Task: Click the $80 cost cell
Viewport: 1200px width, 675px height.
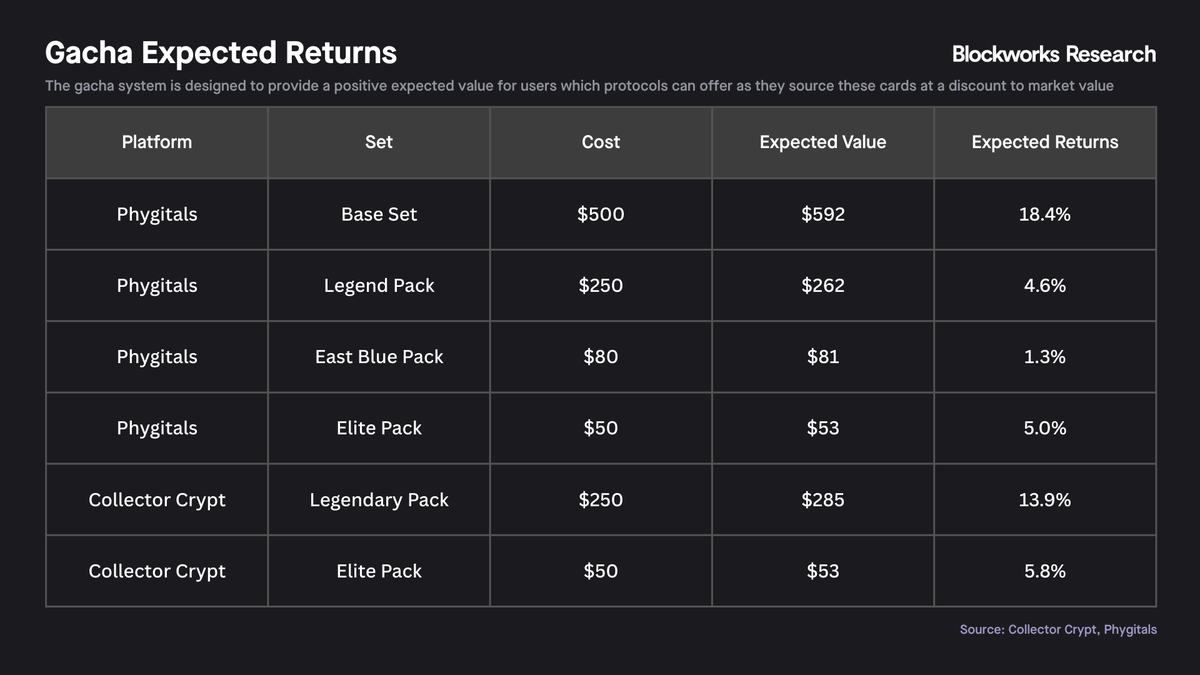Action: point(601,357)
